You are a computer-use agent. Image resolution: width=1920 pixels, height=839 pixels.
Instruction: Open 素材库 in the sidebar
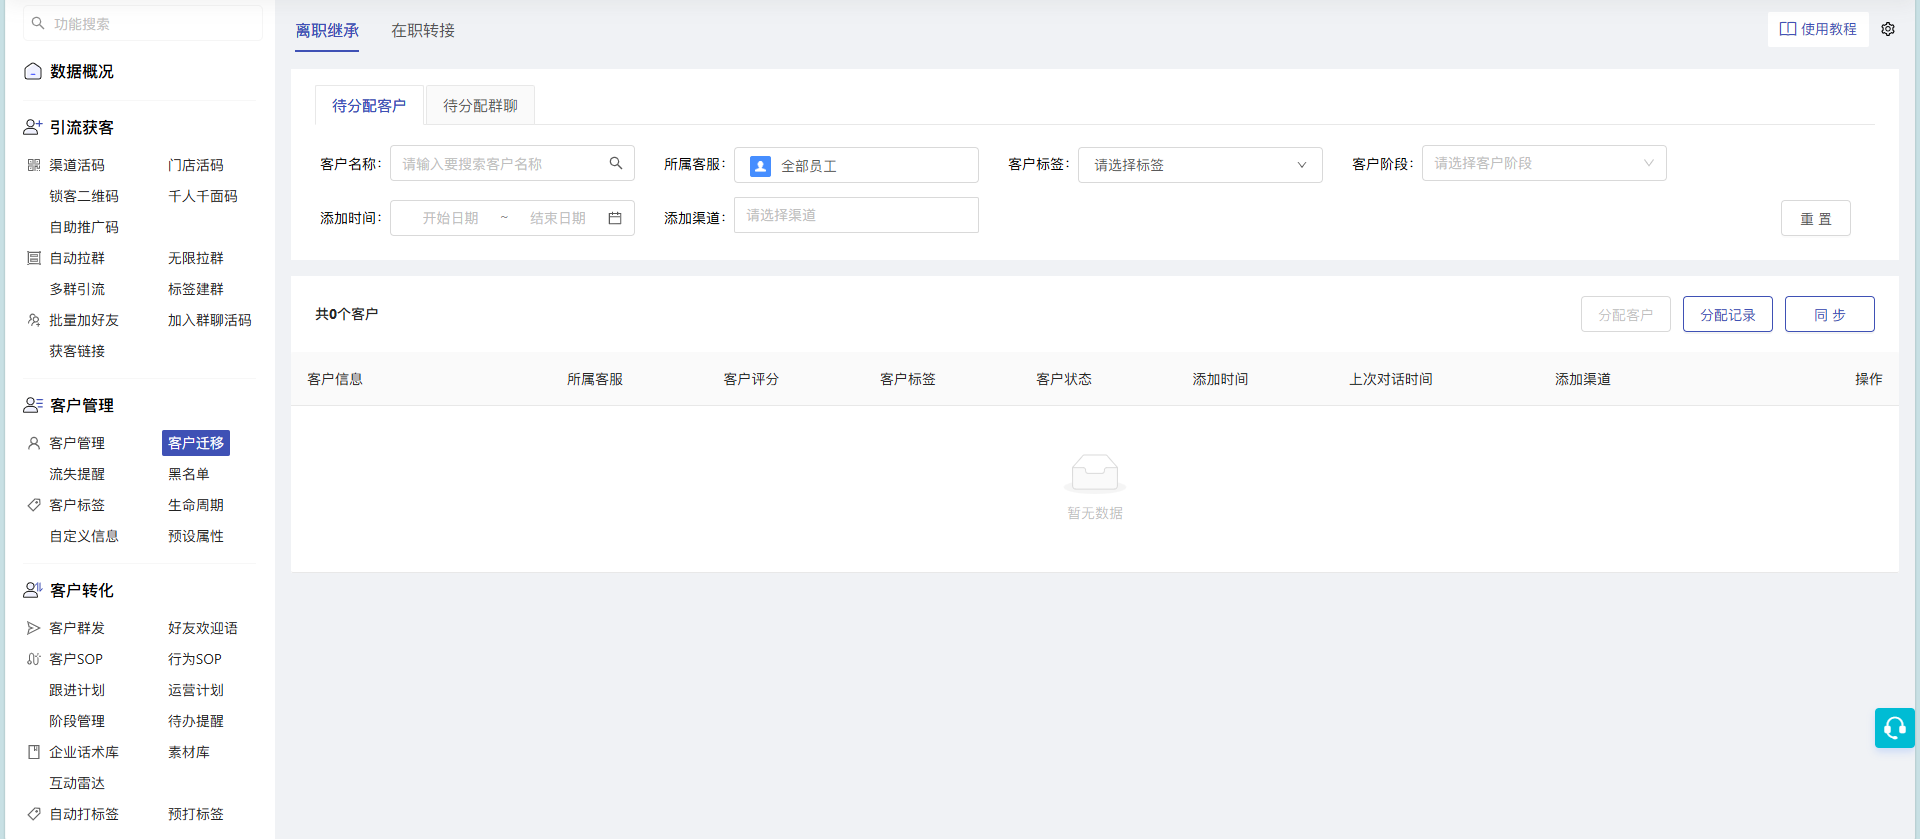pyautogui.click(x=189, y=752)
